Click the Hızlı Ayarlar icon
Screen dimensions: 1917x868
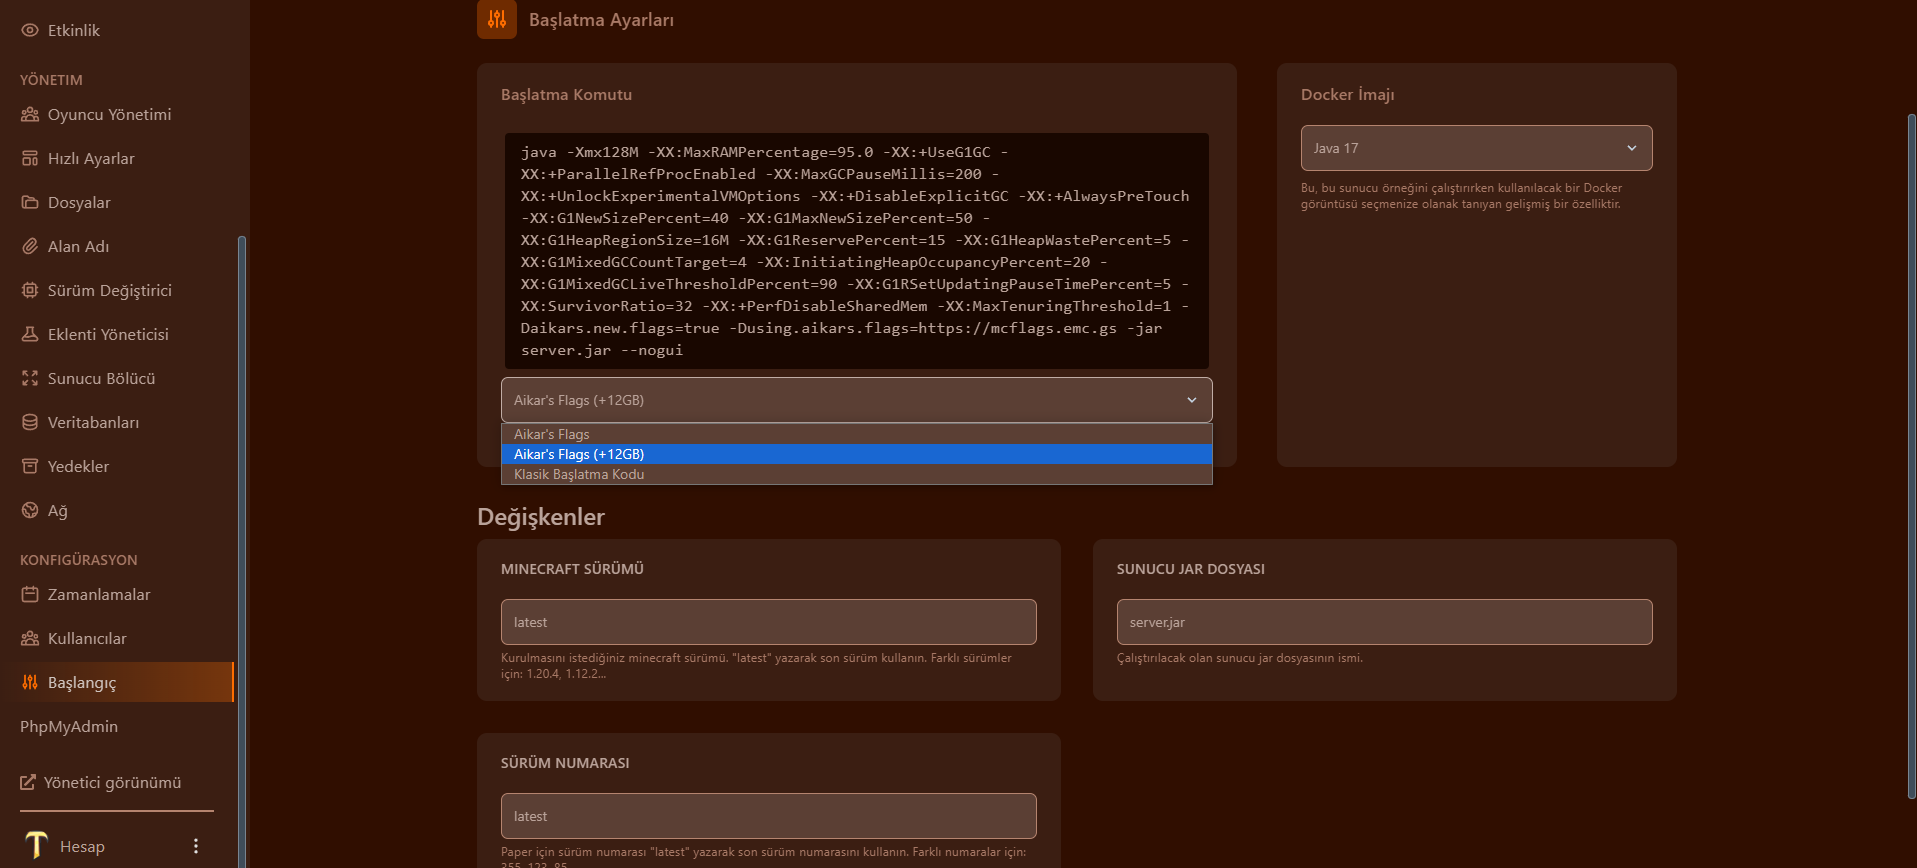click(30, 158)
